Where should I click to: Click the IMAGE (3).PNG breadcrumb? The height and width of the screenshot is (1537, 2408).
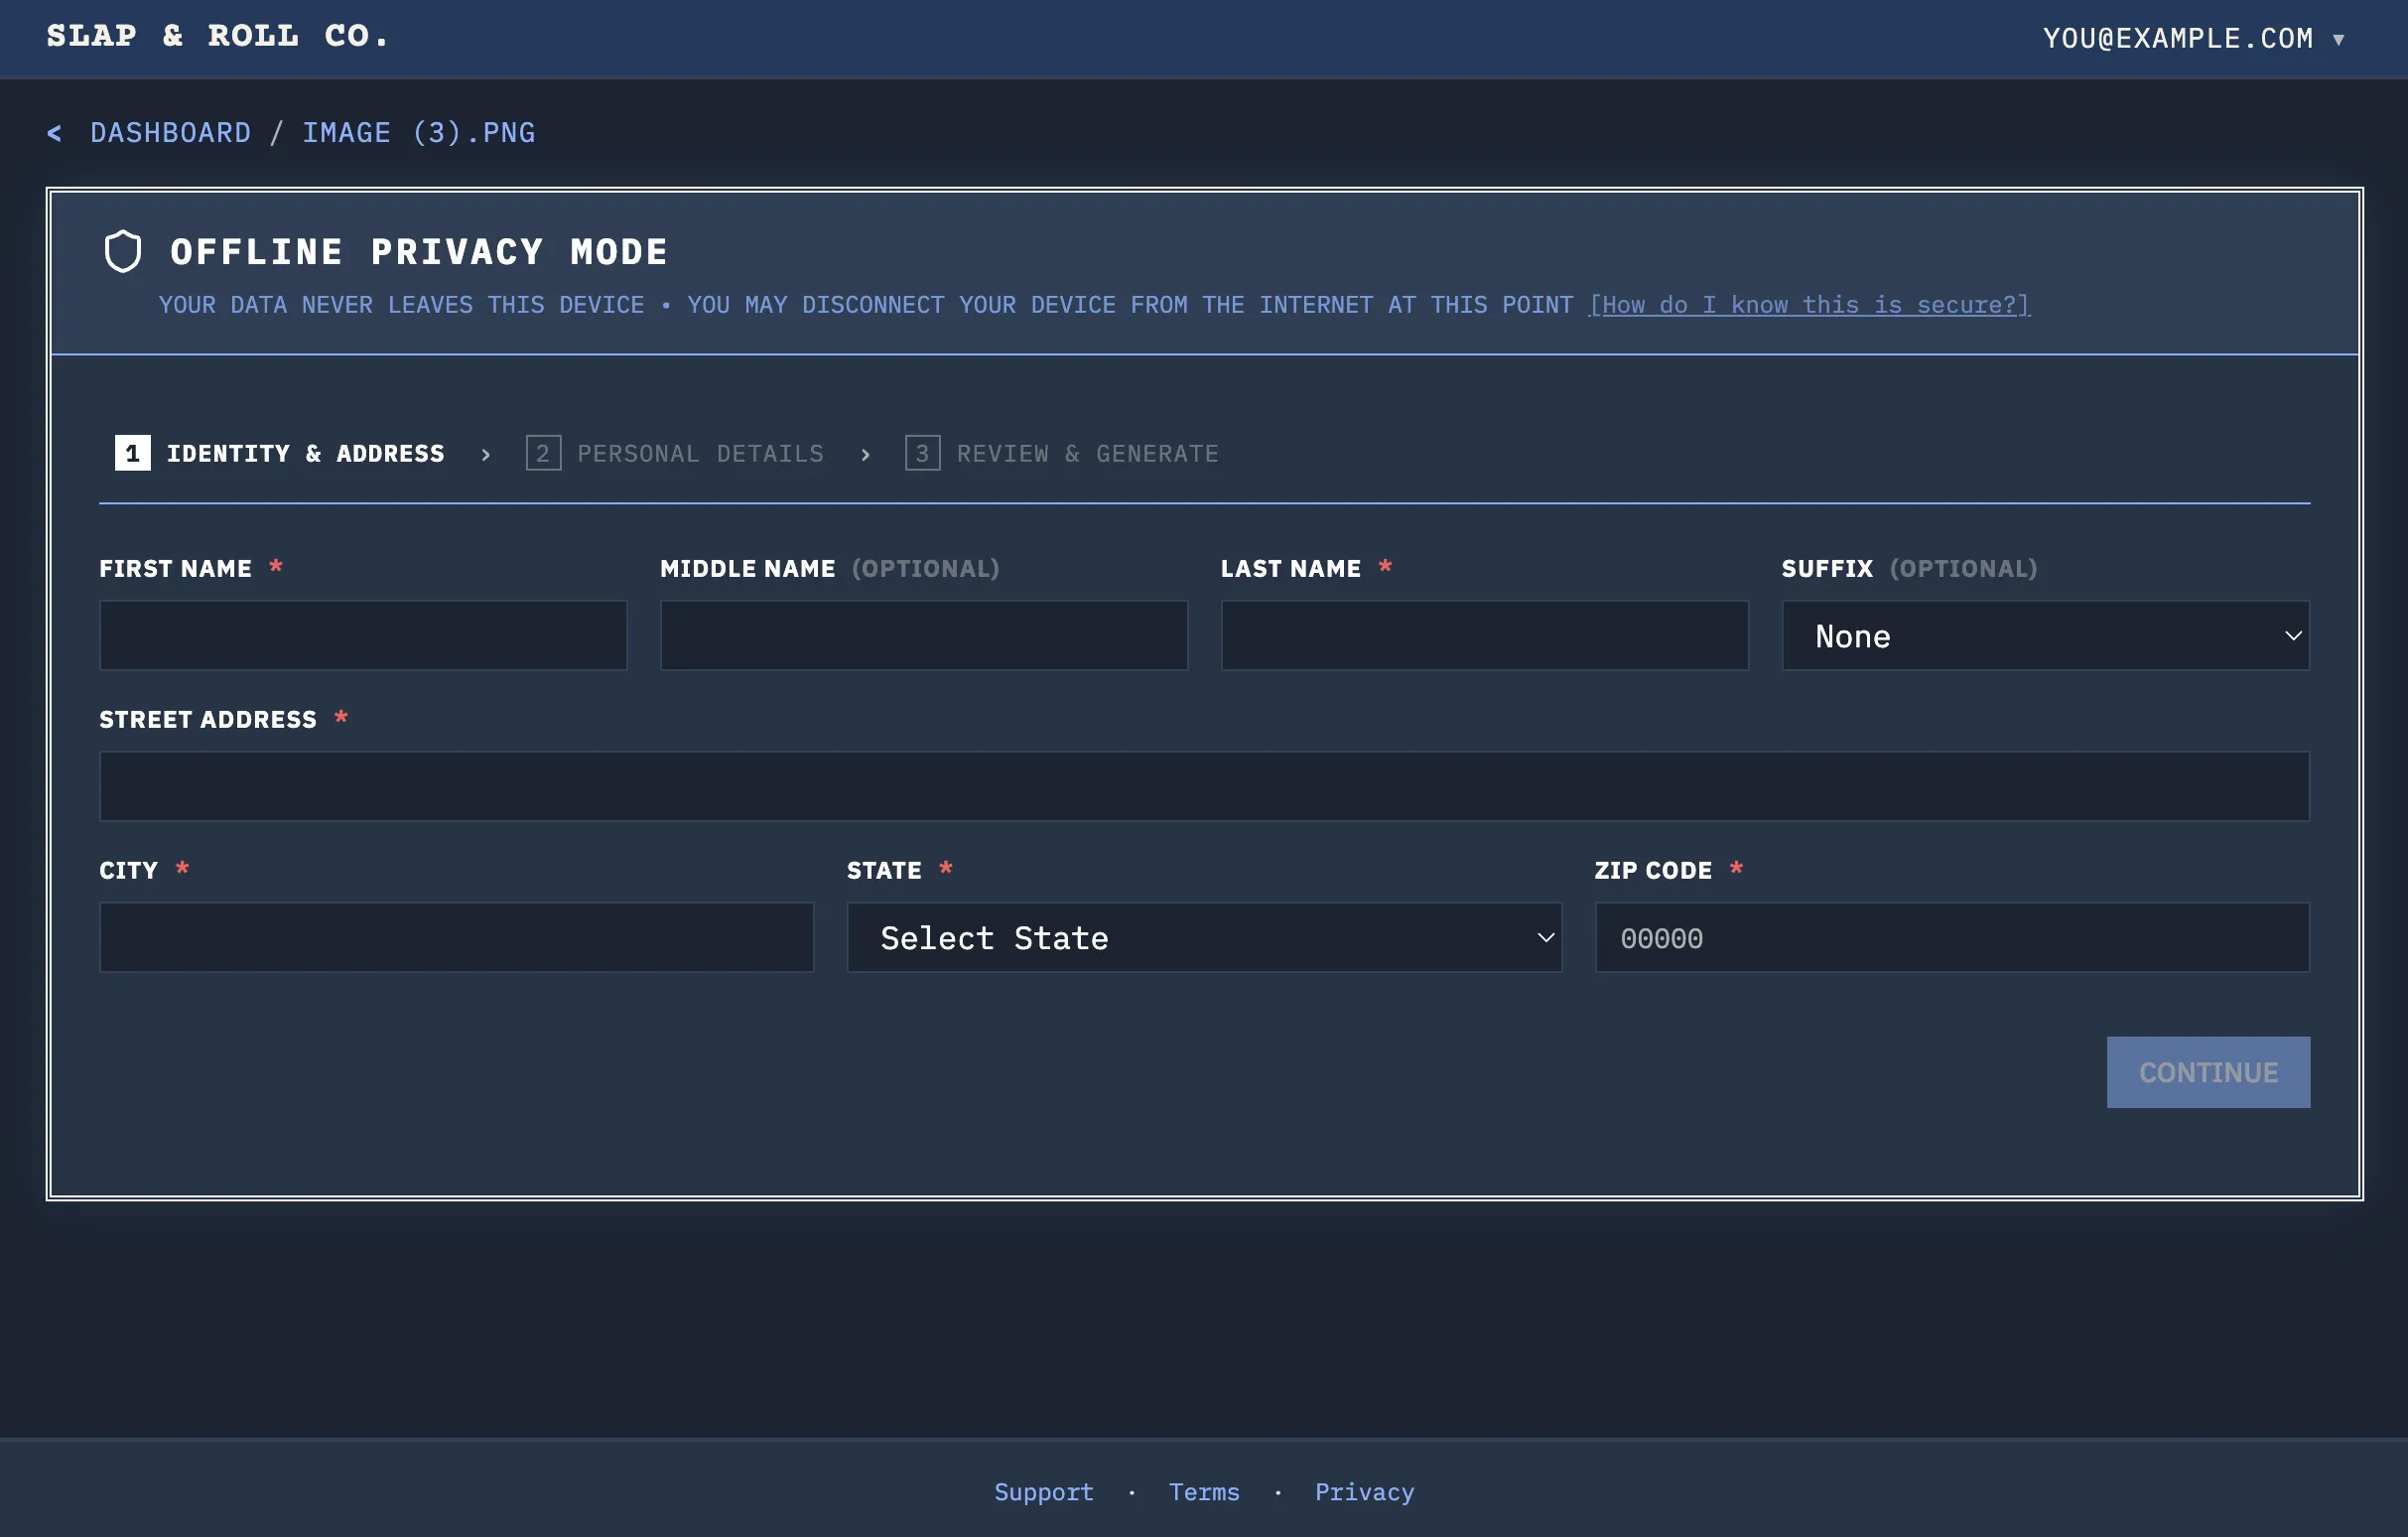[419, 133]
